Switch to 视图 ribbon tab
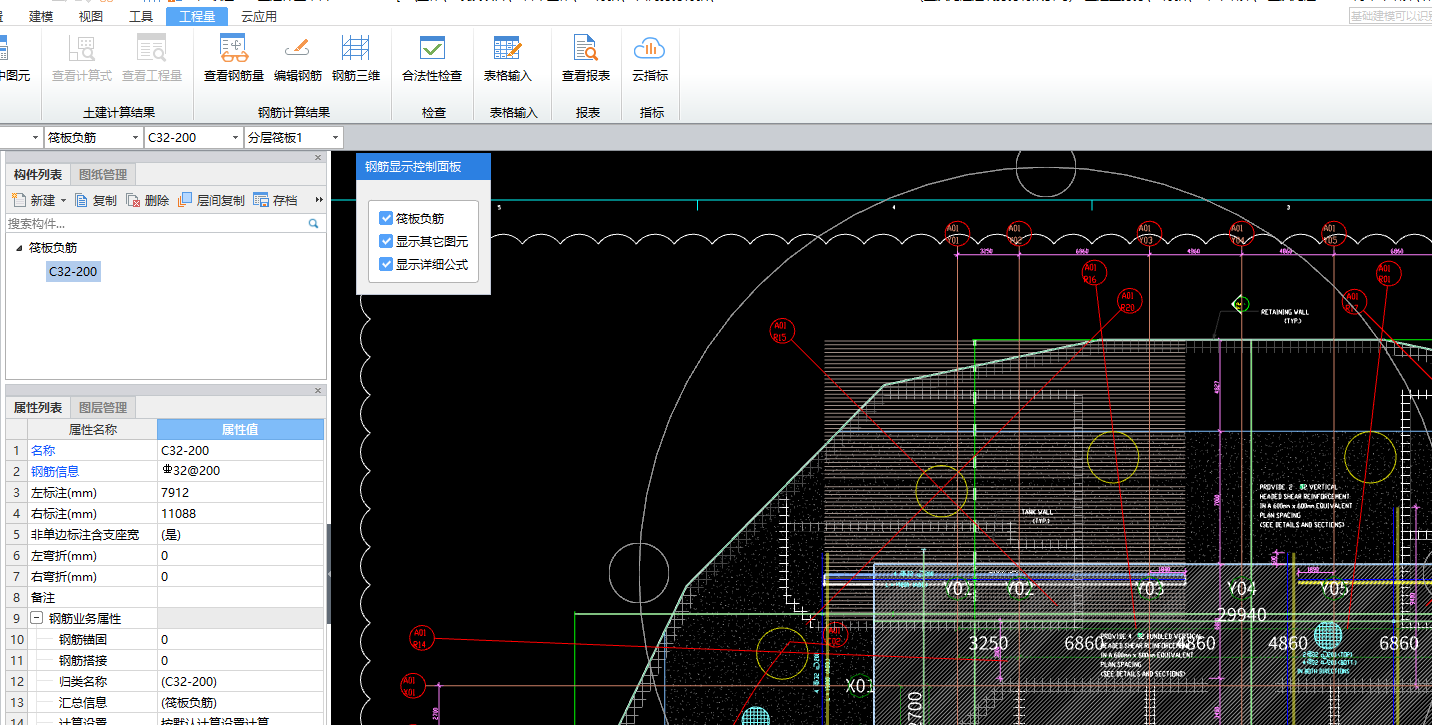1432x725 pixels. point(91,16)
